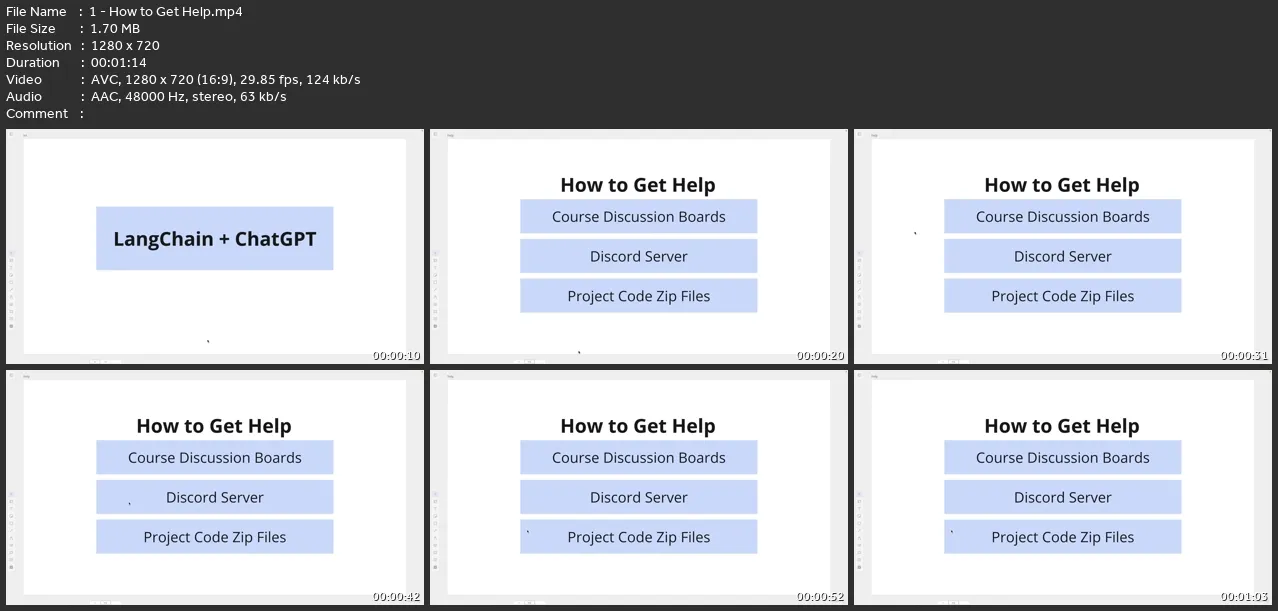Click 'Discord Server' in the 00:00:31 frame
This screenshot has height=611, width=1278.
1062,256
